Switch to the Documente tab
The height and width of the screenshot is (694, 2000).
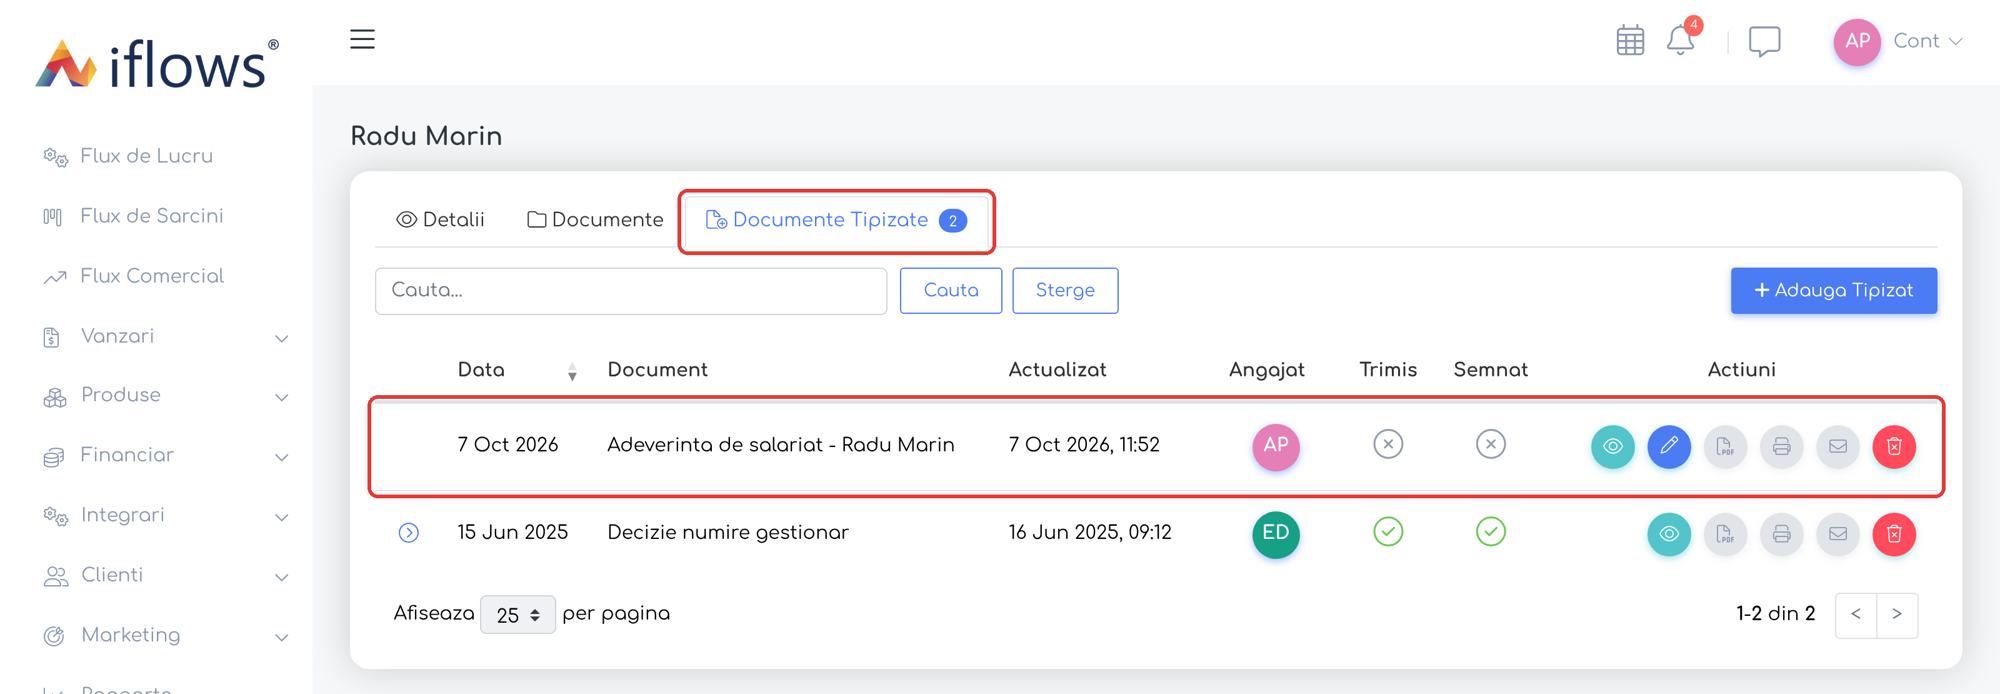[595, 220]
